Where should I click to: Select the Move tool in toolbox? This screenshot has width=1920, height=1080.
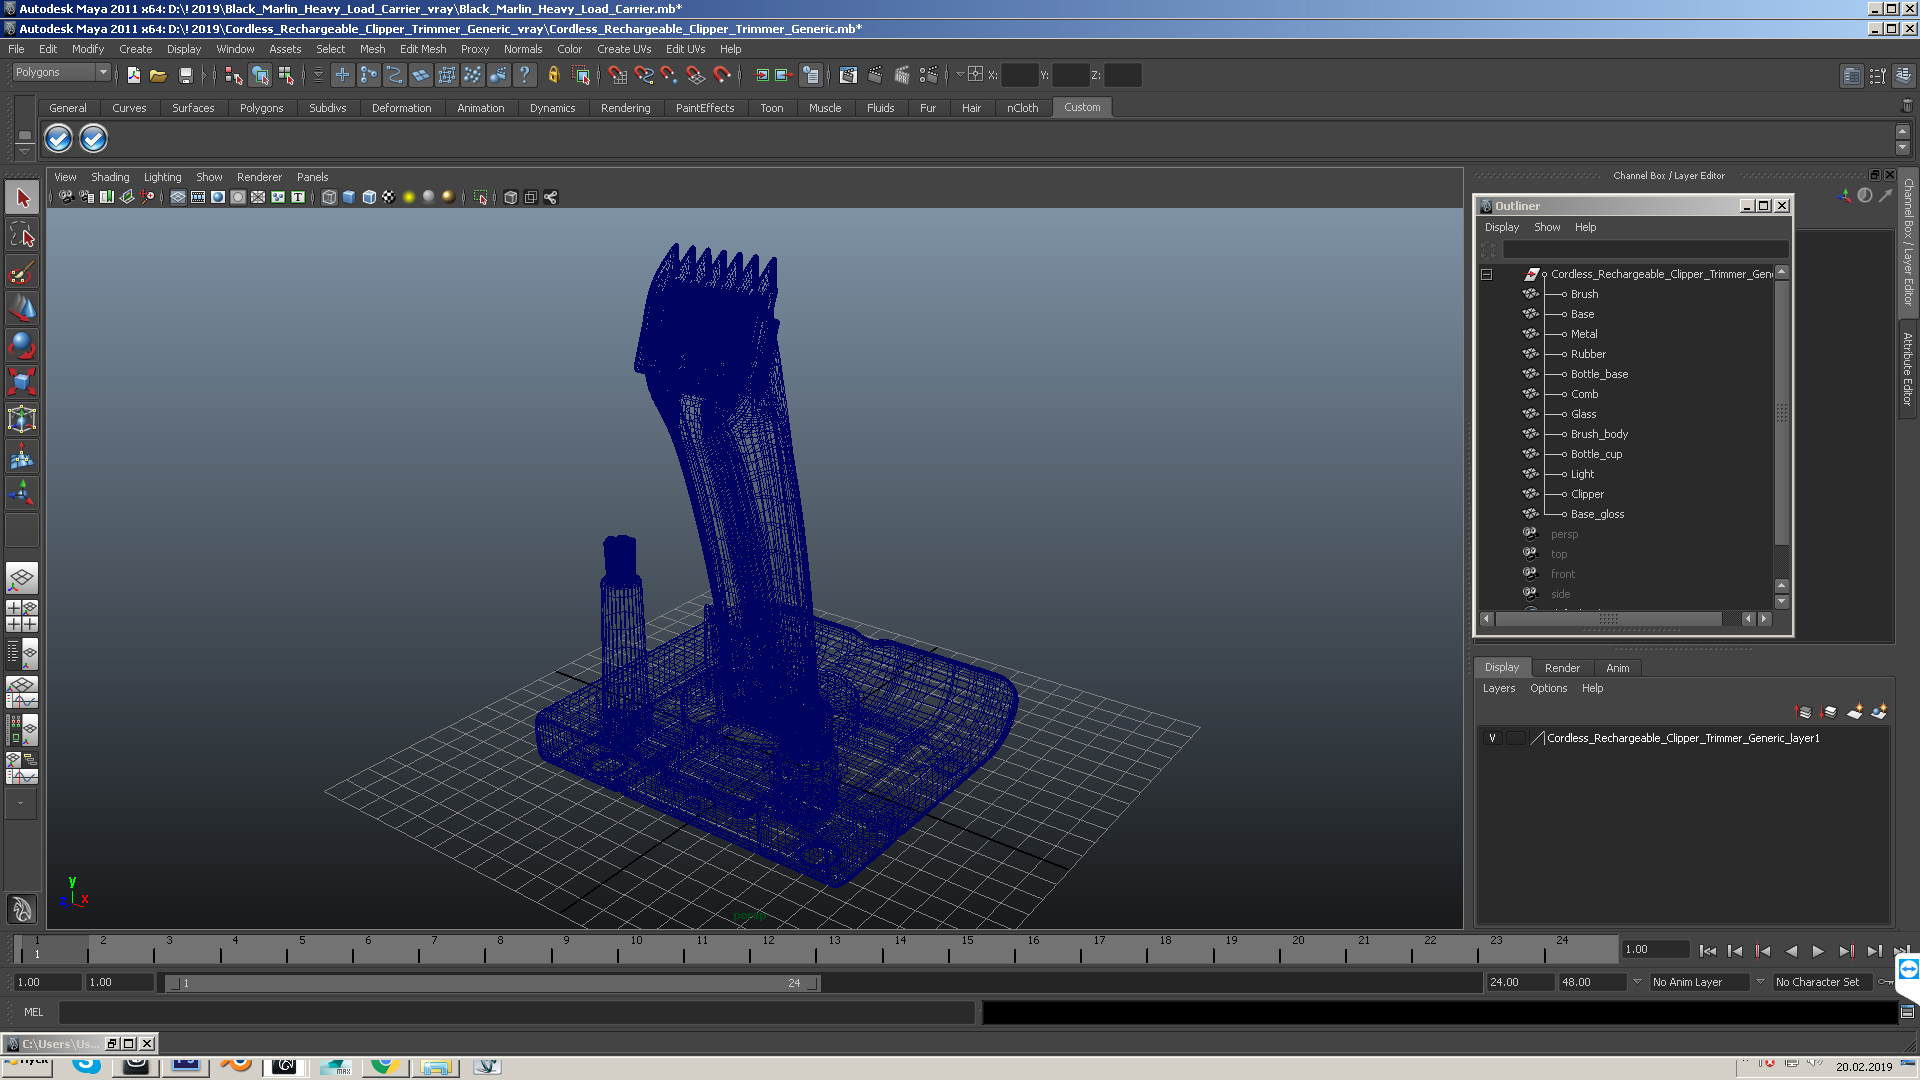[x=22, y=308]
